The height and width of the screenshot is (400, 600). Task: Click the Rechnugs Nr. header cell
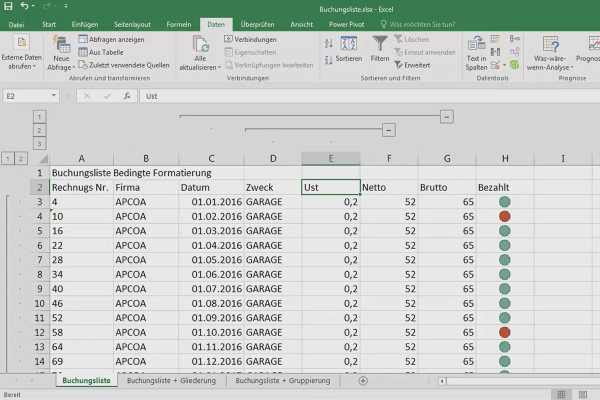pos(82,187)
